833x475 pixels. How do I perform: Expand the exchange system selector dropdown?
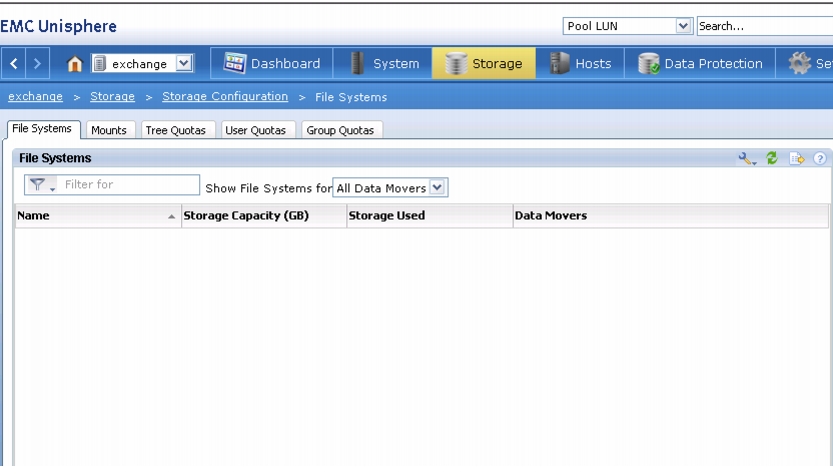tap(183, 63)
